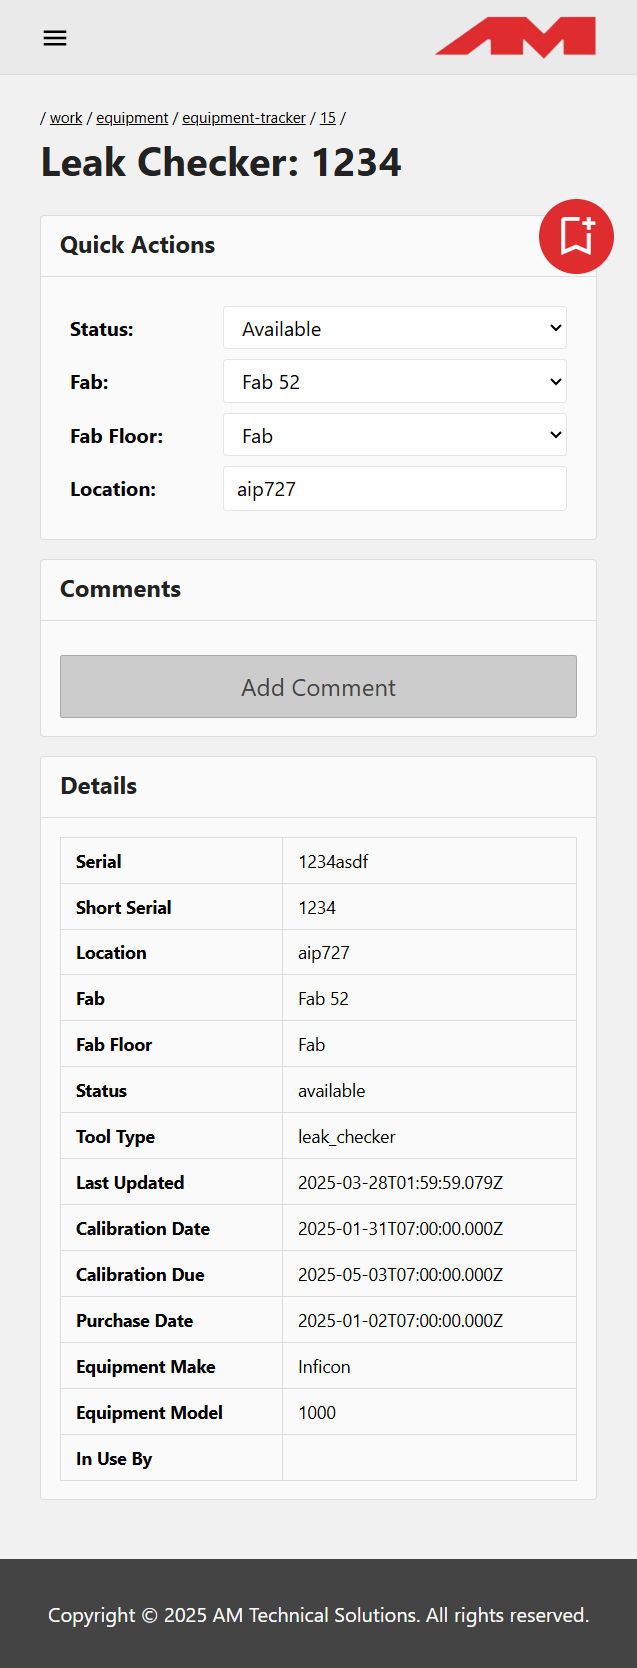637x1668 pixels.
Task: Click the Calibration Due date value
Action: (400, 1275)
